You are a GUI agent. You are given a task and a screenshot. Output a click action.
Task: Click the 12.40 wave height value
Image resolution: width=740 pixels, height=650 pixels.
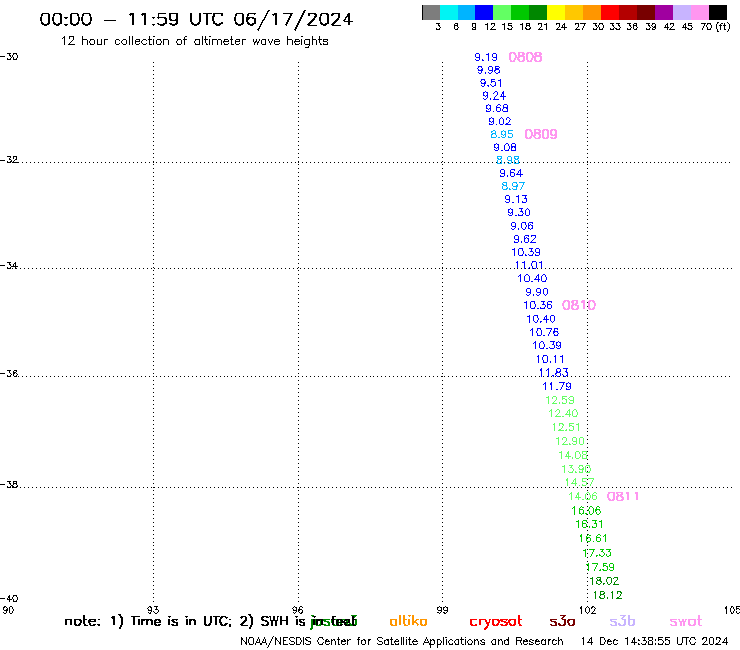tap(563, 414)
